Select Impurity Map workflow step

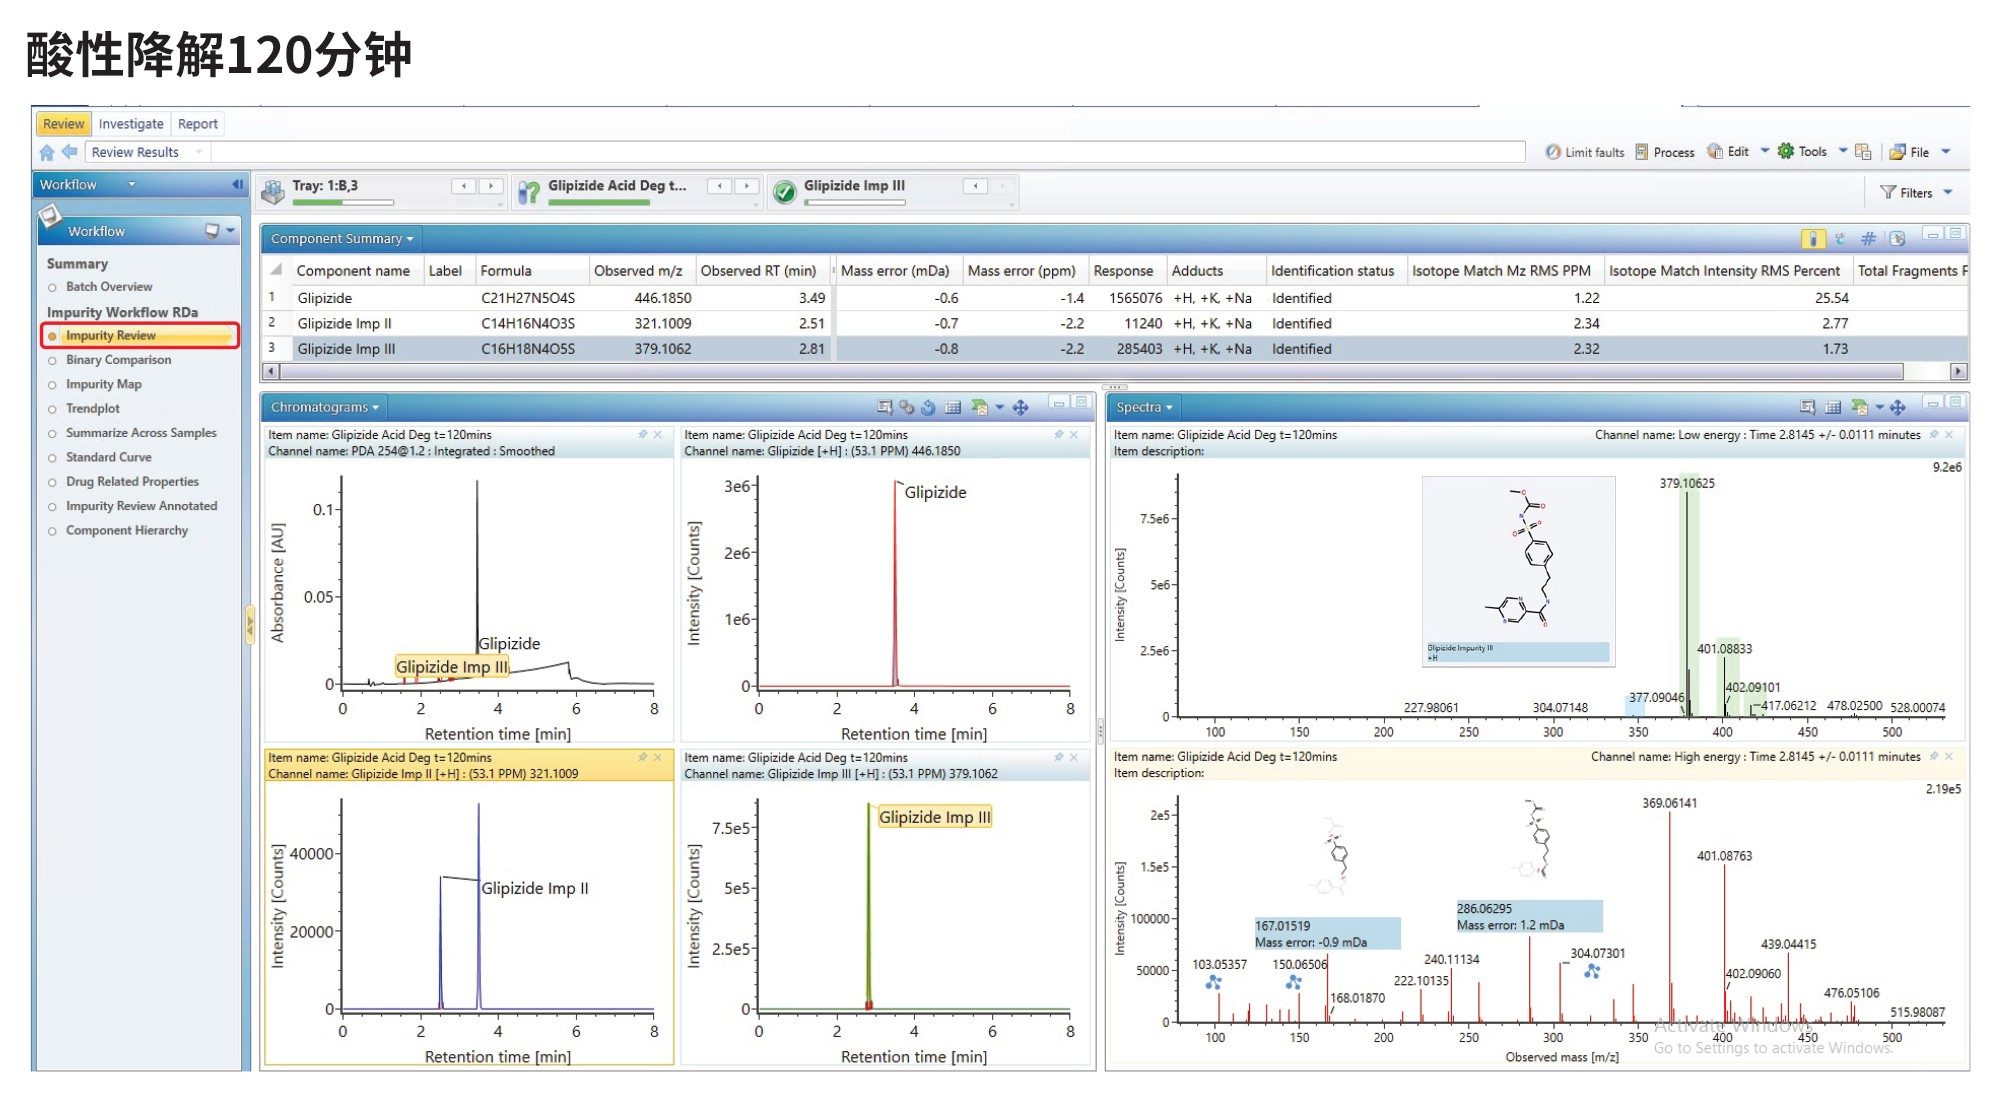103,384
